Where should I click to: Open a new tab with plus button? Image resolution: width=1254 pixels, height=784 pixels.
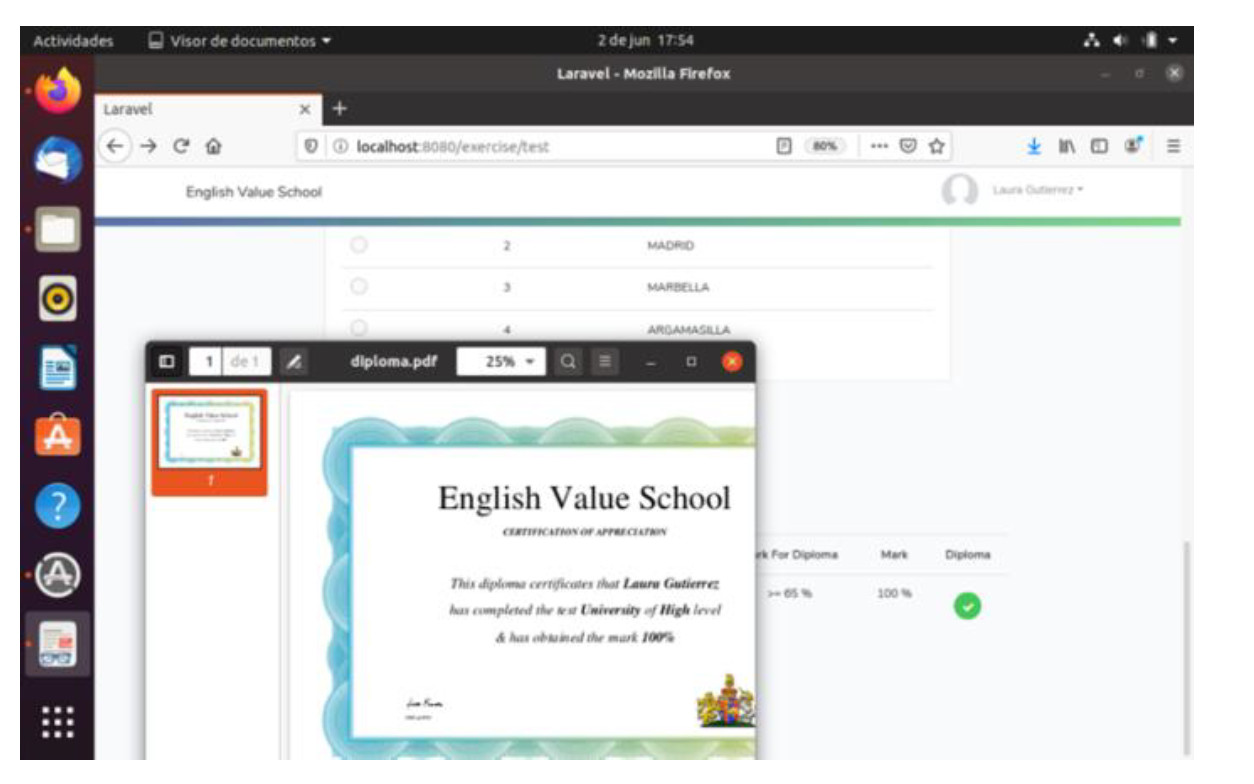[x=339, y=108]
